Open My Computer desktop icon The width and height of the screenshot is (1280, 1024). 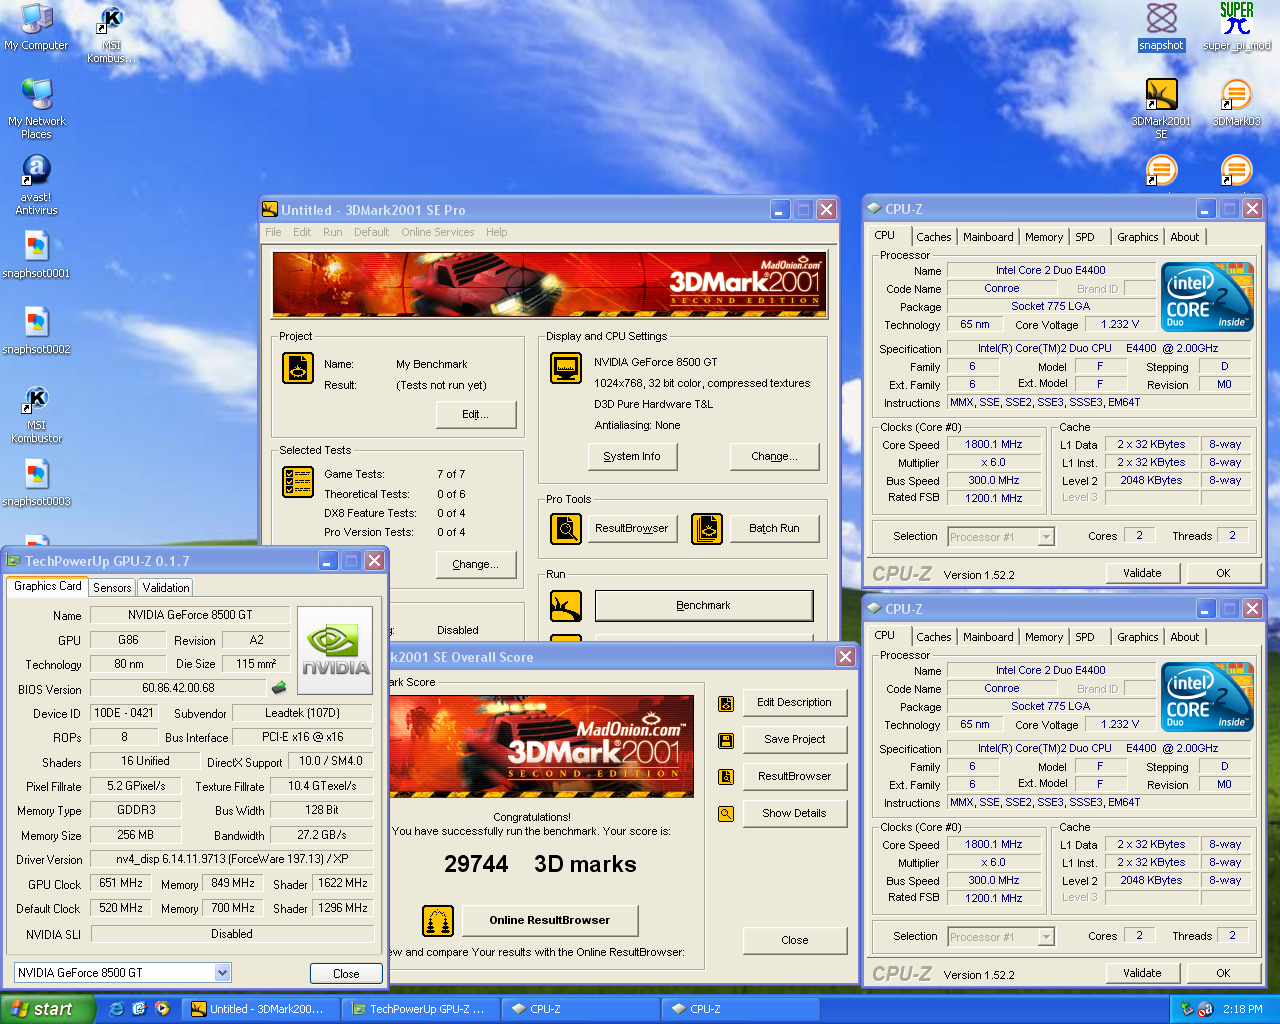36,26
